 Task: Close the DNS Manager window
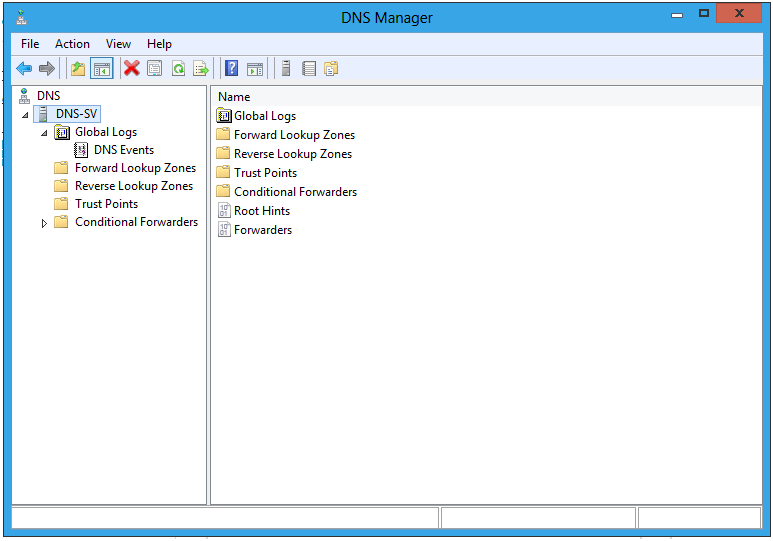[739, 14]
